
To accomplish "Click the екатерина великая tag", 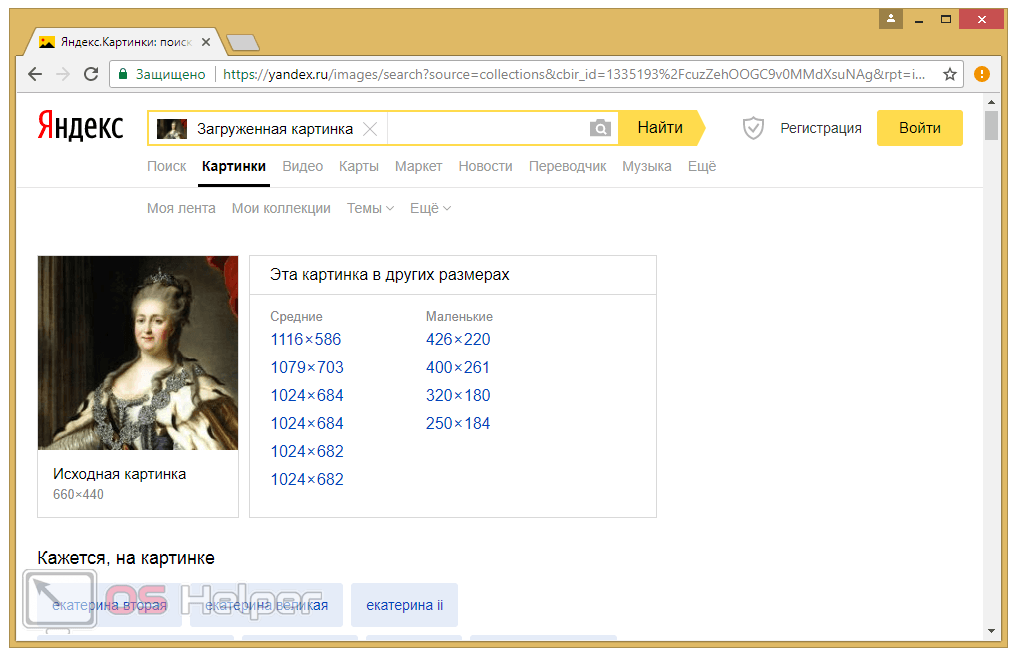I will pyautogui.click(x=266, y=605).
